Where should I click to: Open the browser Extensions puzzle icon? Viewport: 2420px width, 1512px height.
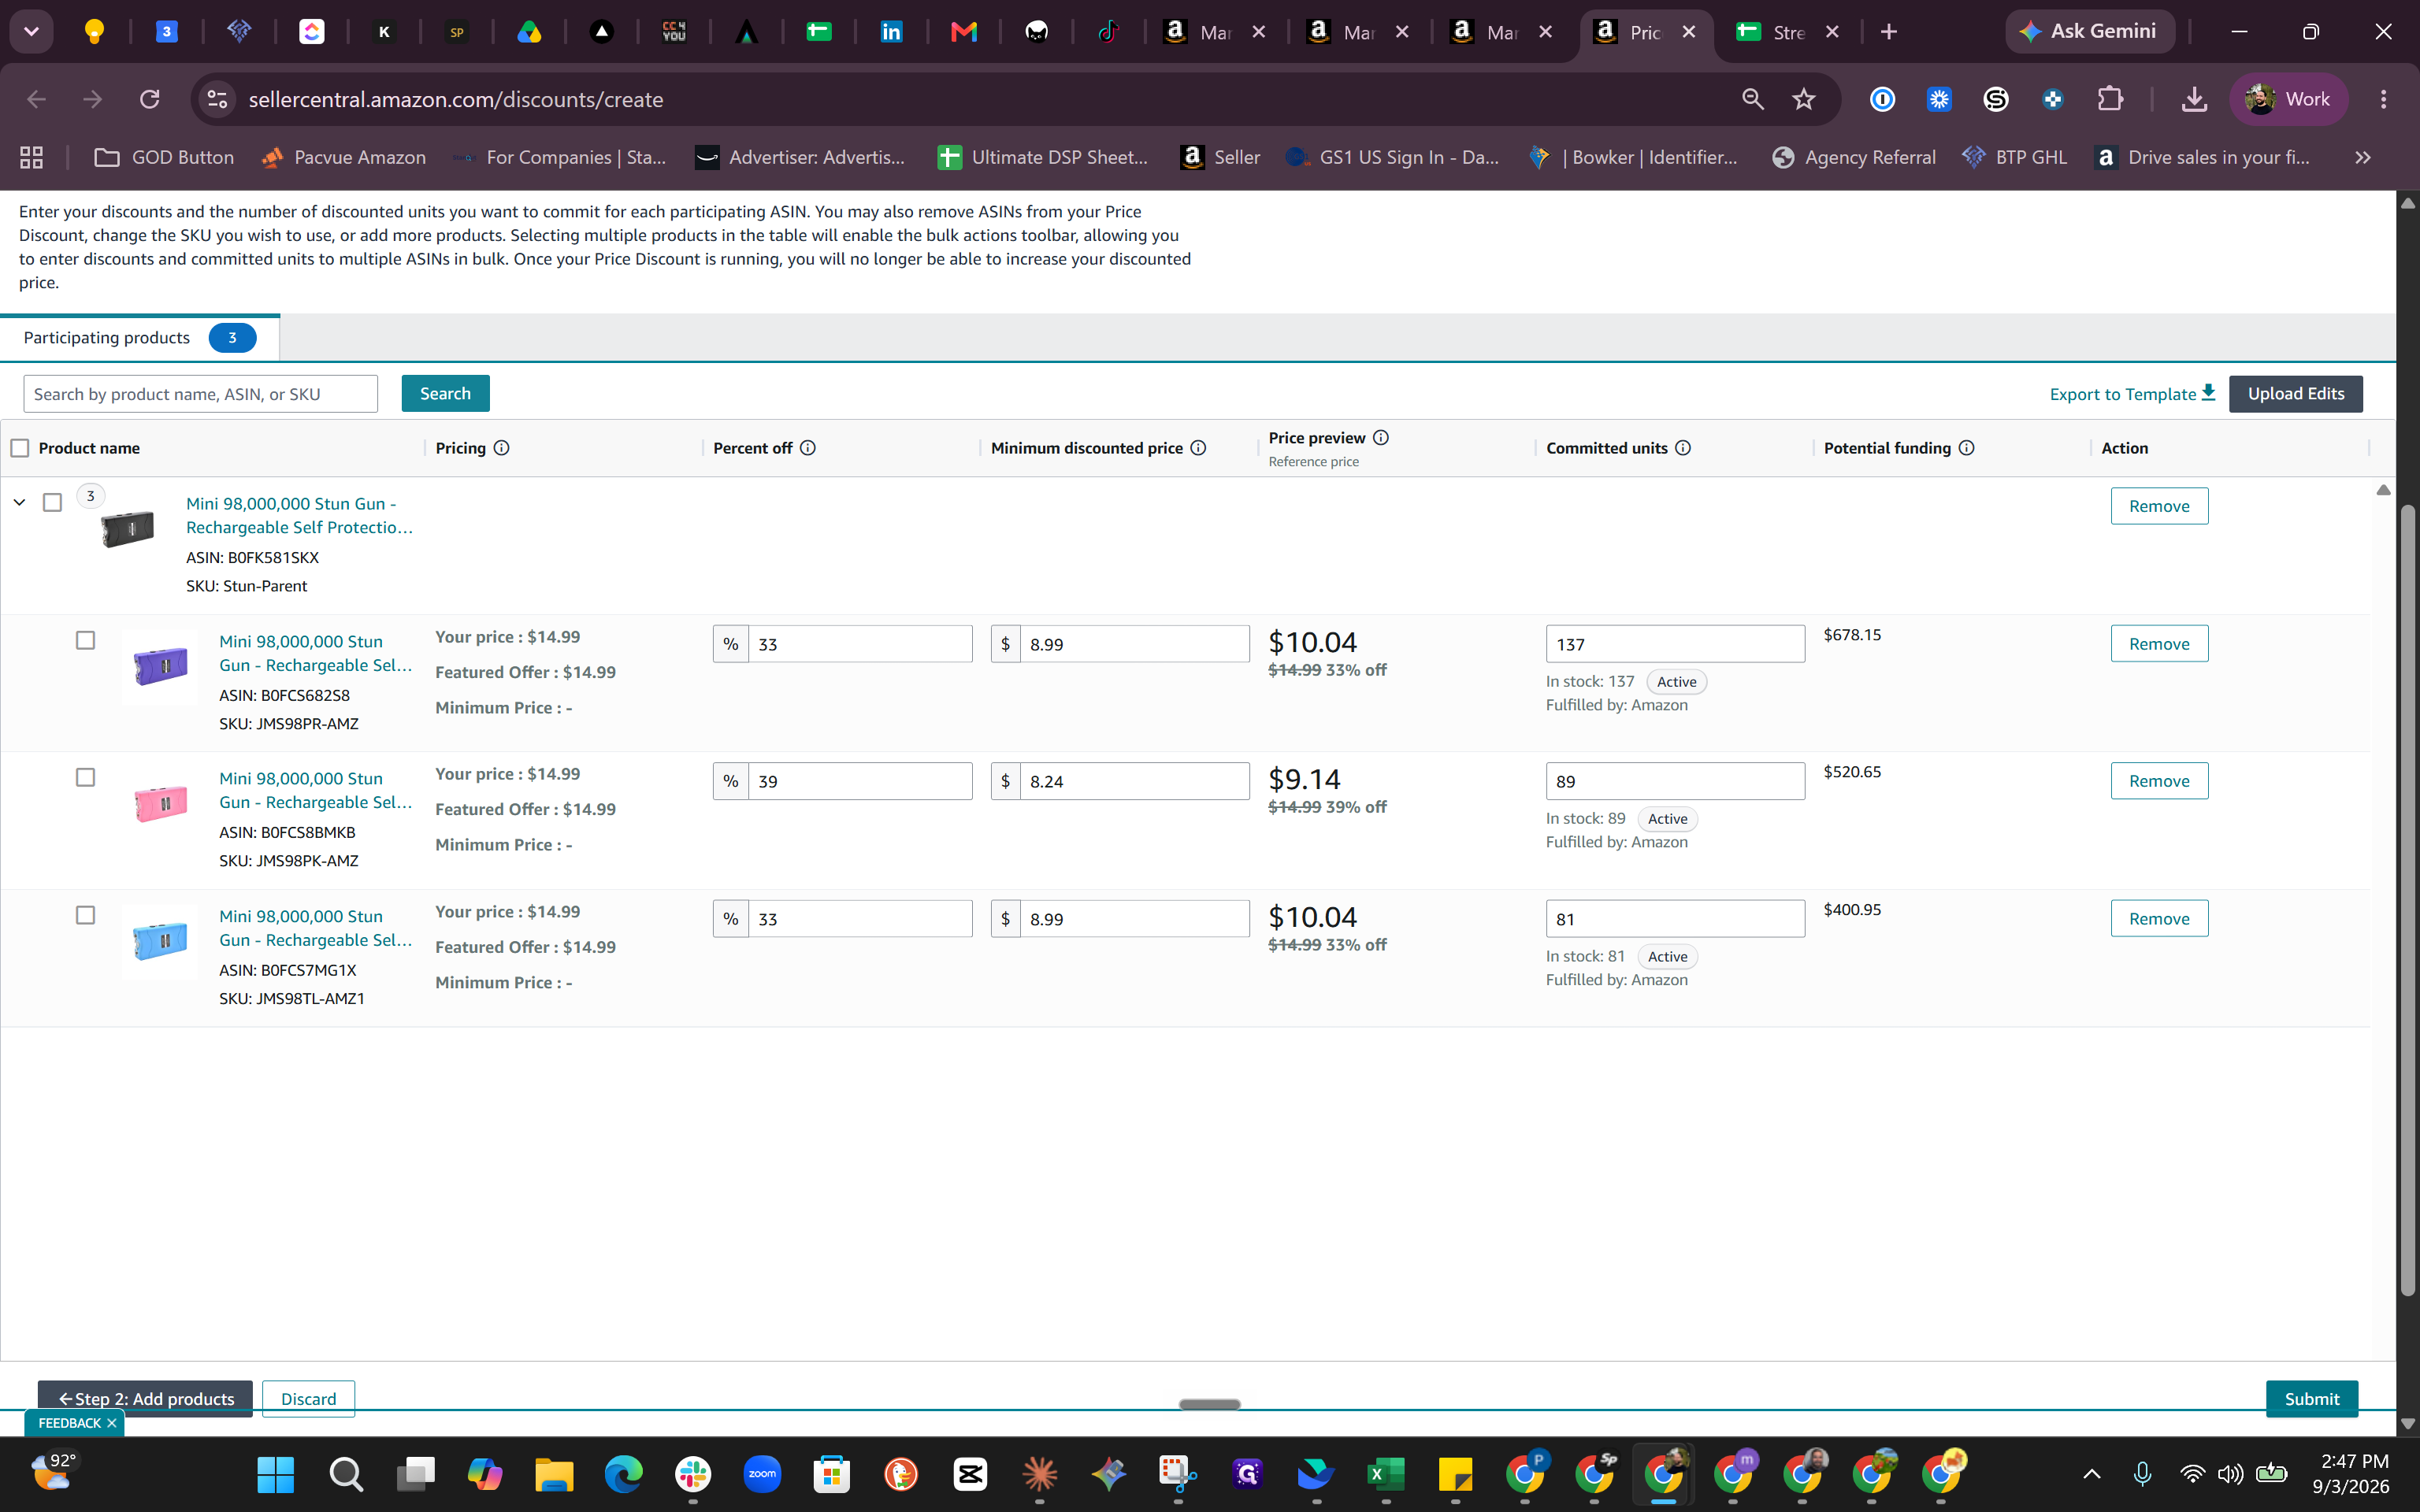[2110, 99]
